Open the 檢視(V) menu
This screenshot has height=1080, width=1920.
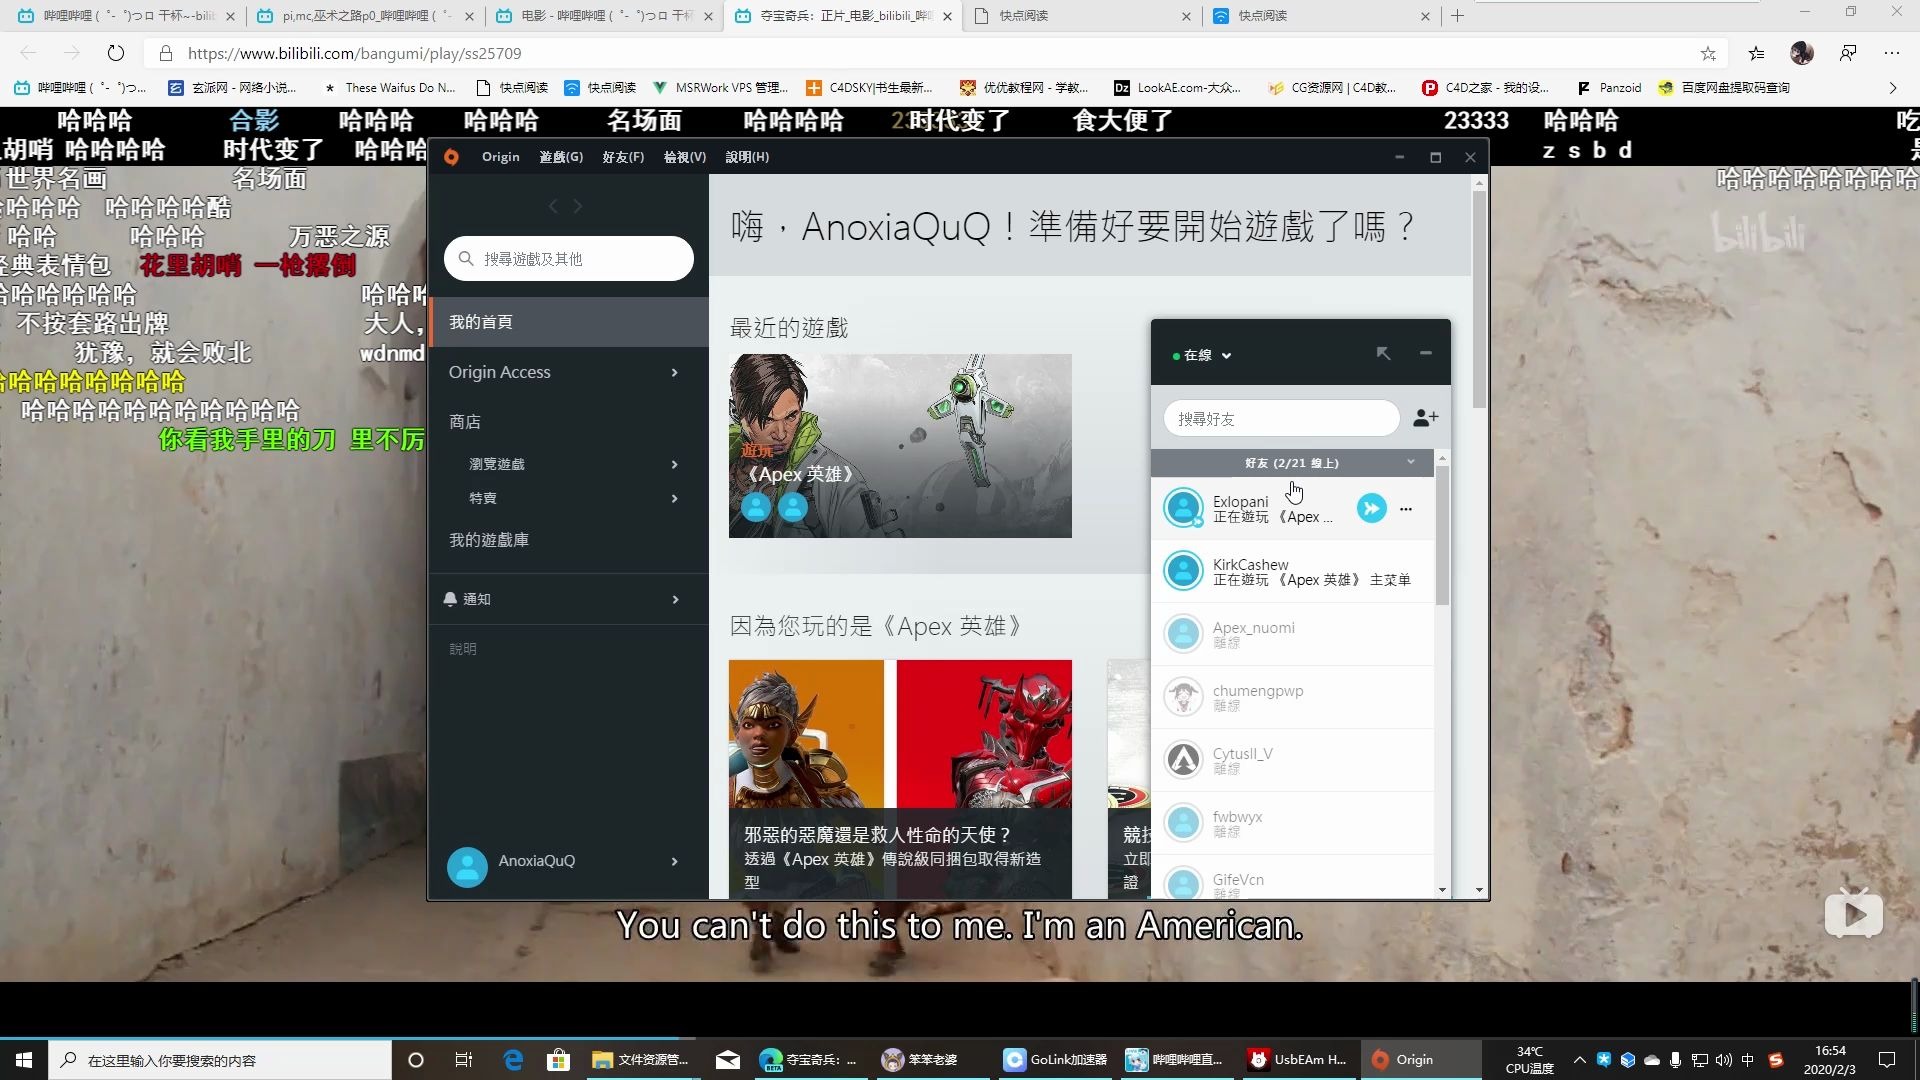685,157
